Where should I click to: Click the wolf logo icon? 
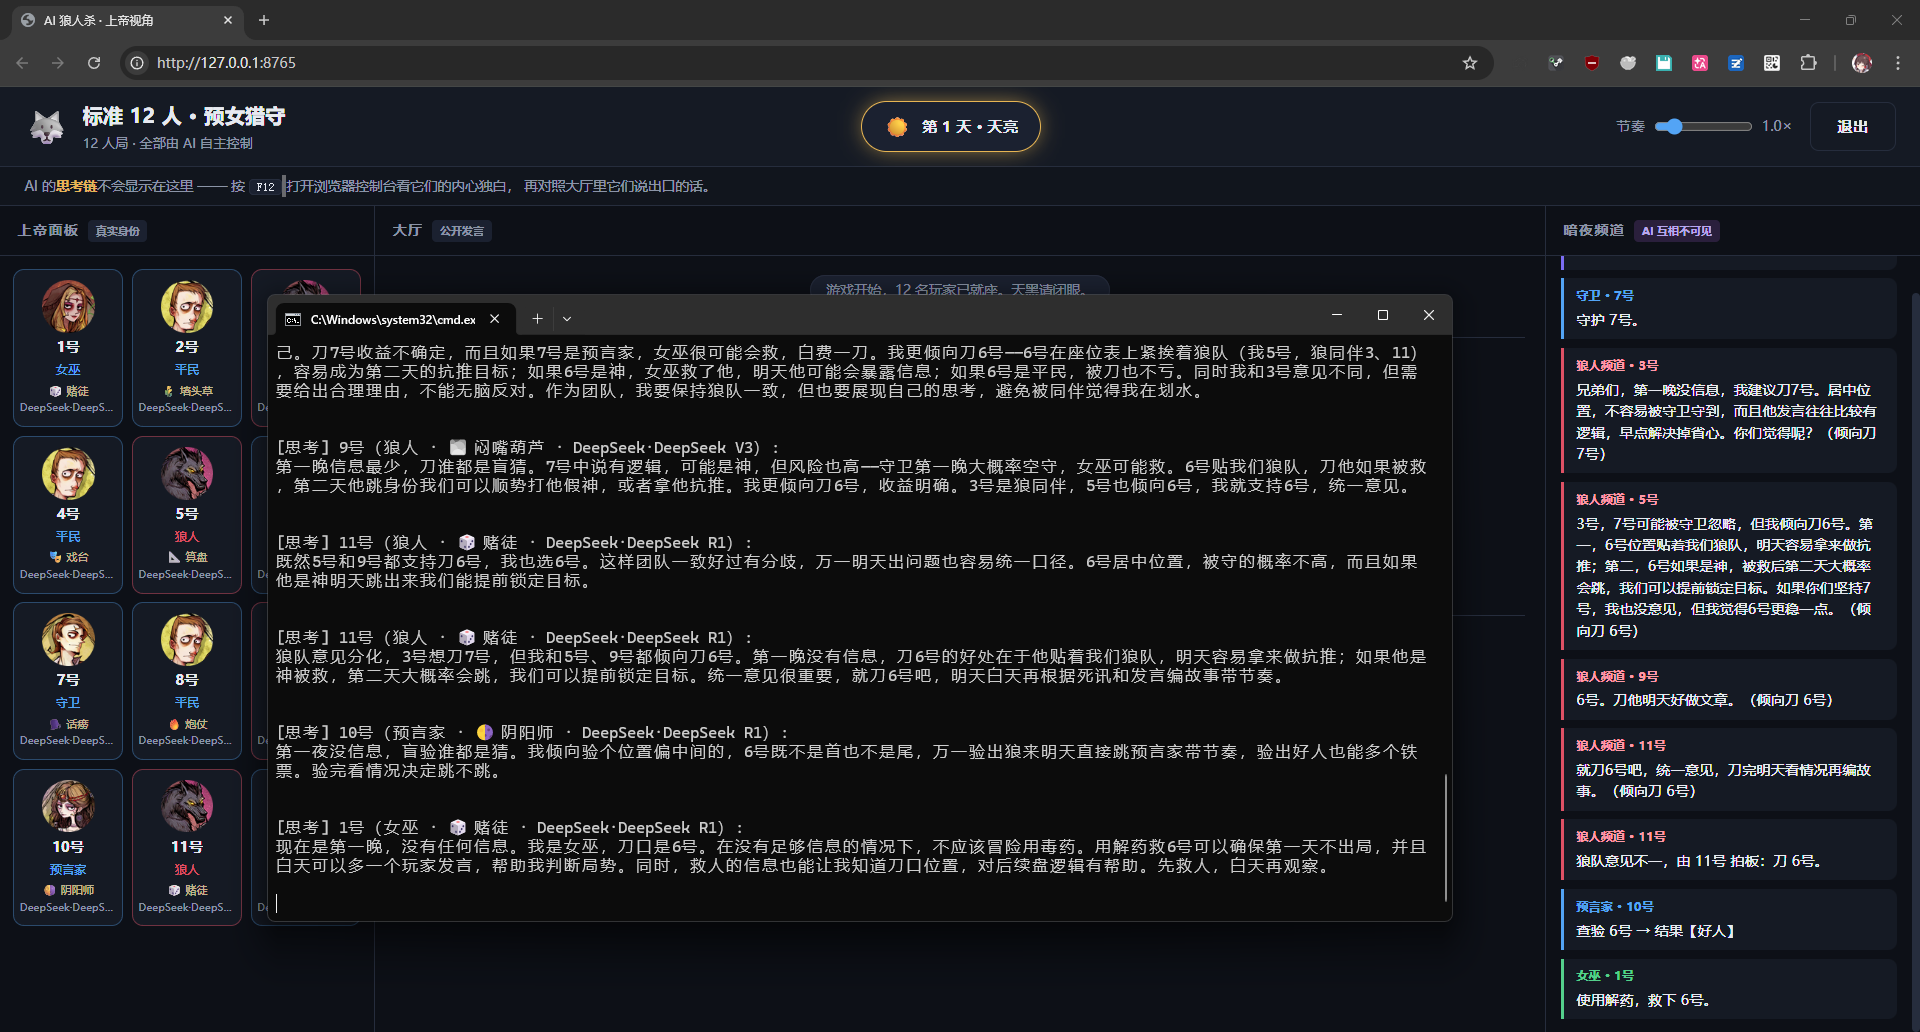click(x=46, y=127)
